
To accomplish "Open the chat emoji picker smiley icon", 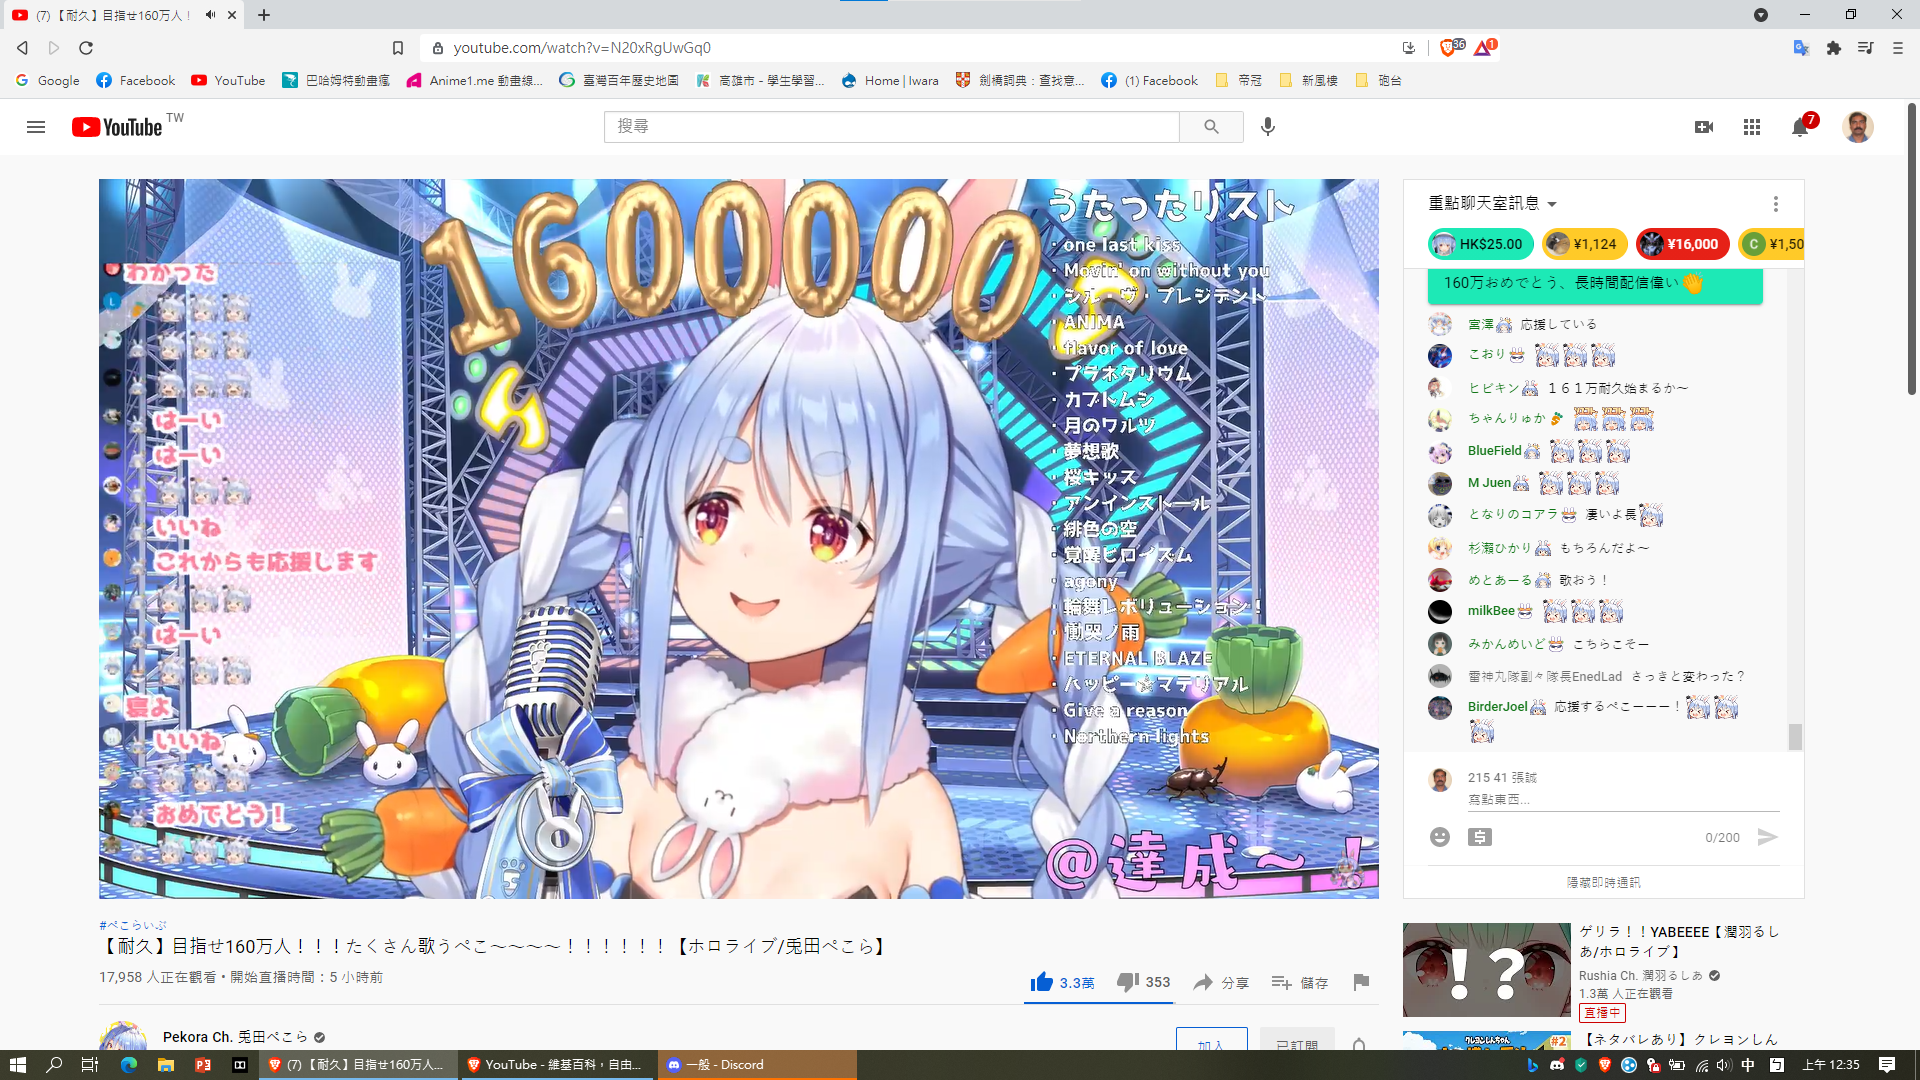I will click(x=1439, y=837).
